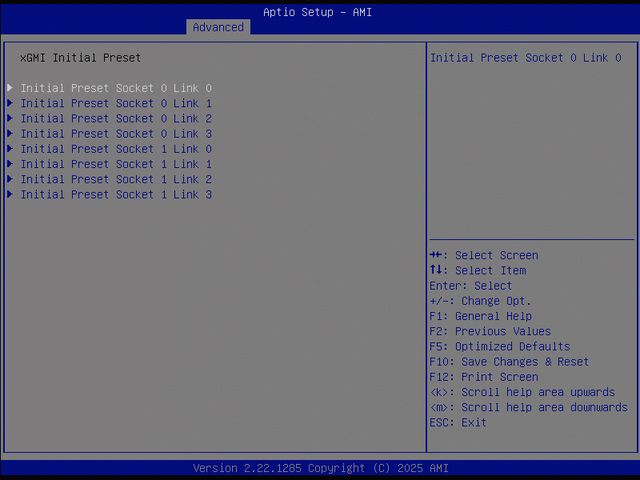The image size is (640, 480).
Task: Click the version copyright footer text
Action: [320, 468]
